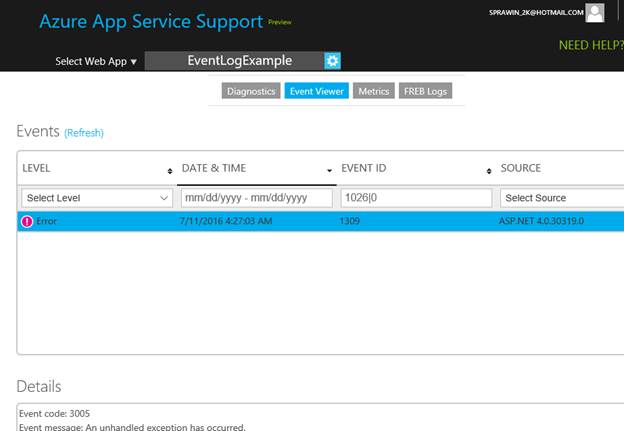This screenshot has height=431, width=624.
Task: Sort by the EVENT ID column arrows
Action: click(489, 171)
